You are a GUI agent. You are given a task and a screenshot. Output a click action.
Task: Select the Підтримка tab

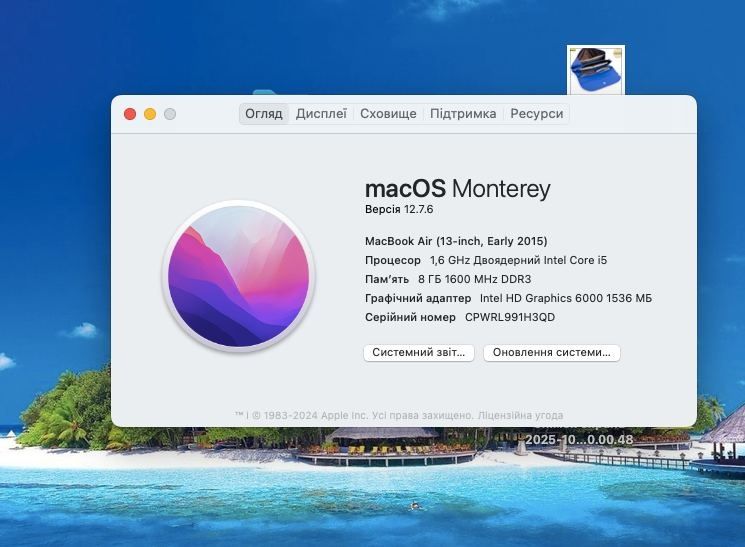click(463, 114)
